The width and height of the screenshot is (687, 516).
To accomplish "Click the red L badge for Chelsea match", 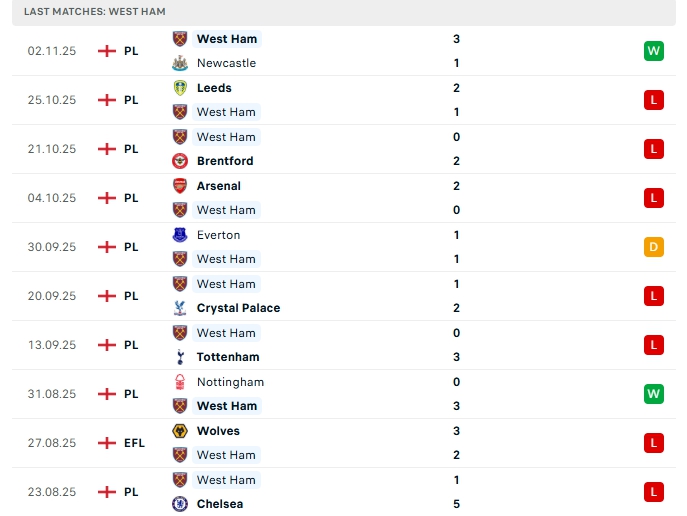I will coord(654,491).
